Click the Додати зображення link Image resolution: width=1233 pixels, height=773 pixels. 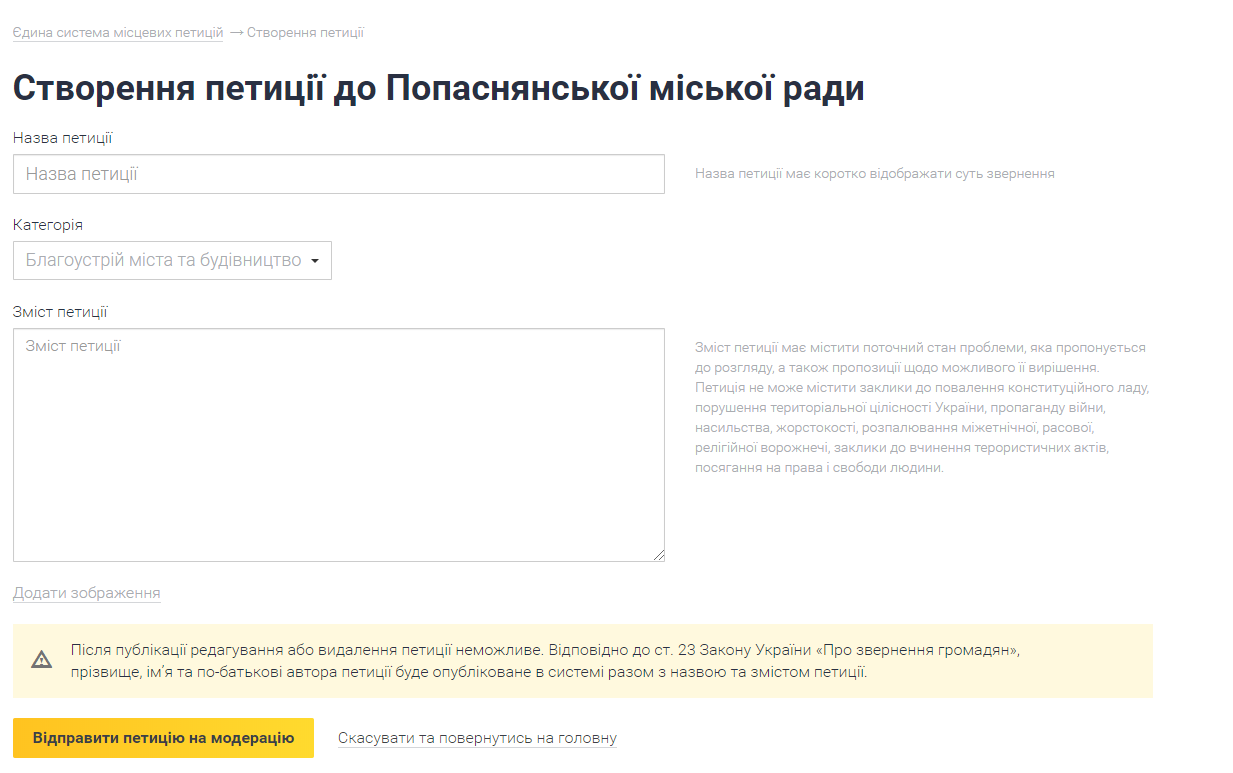pyautogui.click(x=87, y=593)
